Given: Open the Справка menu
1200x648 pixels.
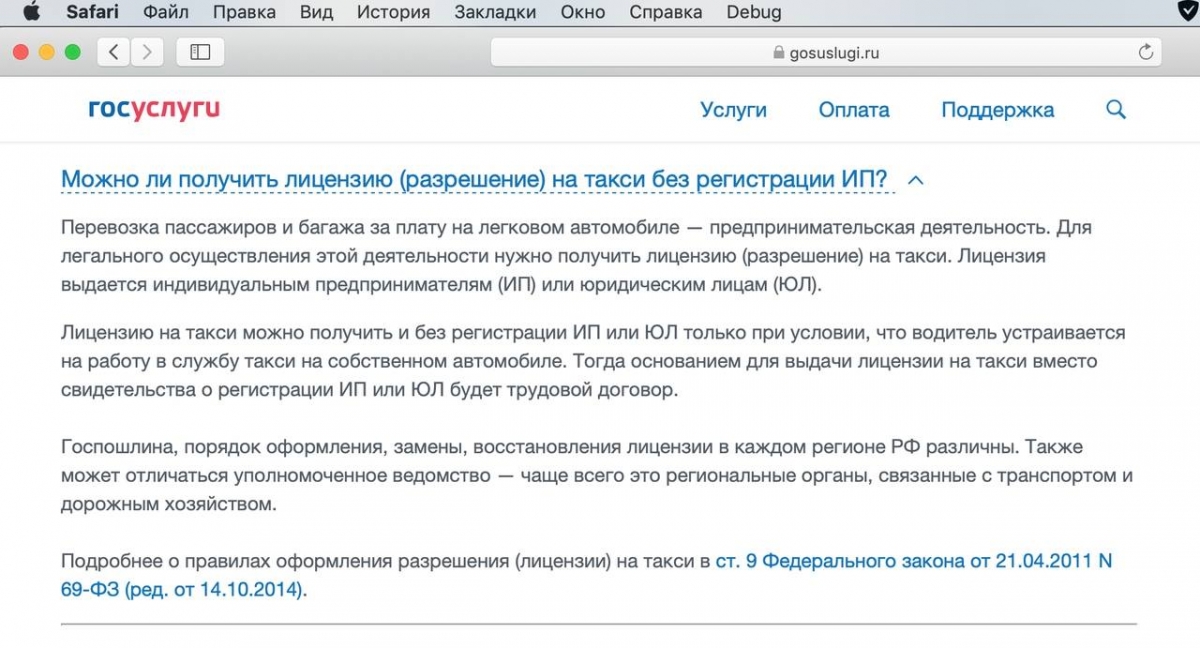Looking at the screenshot, I should coord(667,13).
